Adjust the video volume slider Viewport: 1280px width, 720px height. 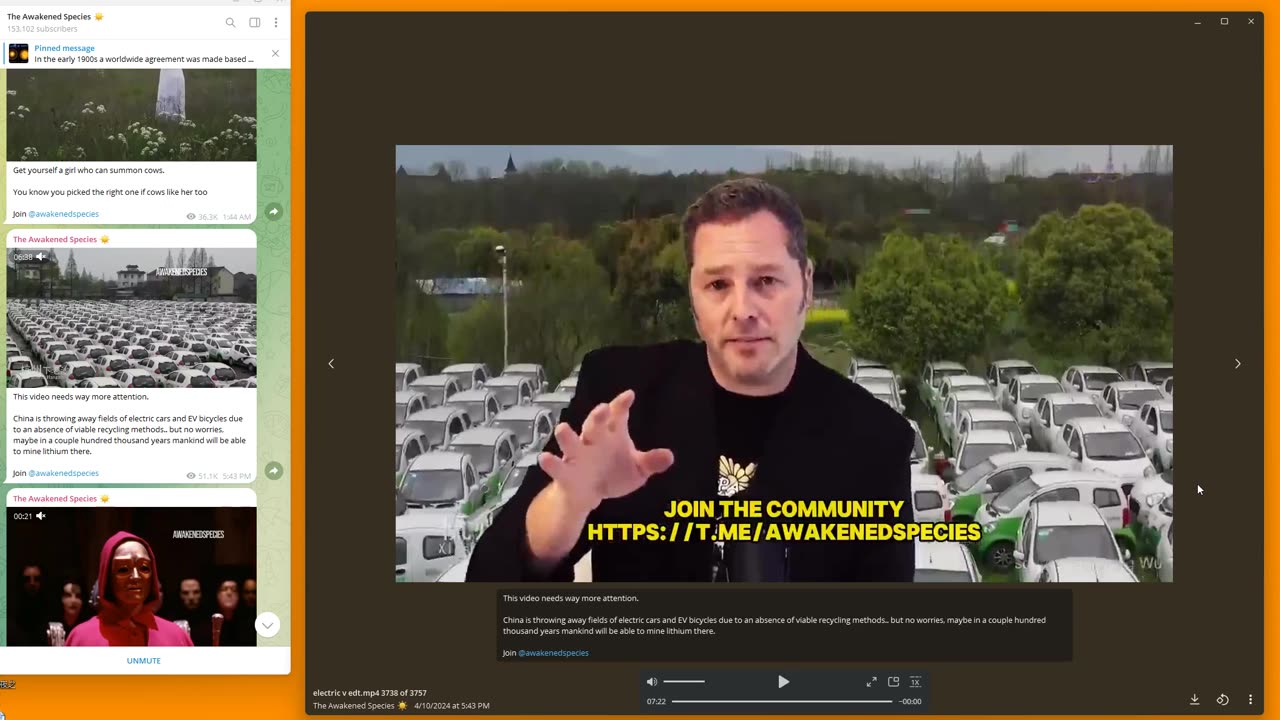coord(684,682)
